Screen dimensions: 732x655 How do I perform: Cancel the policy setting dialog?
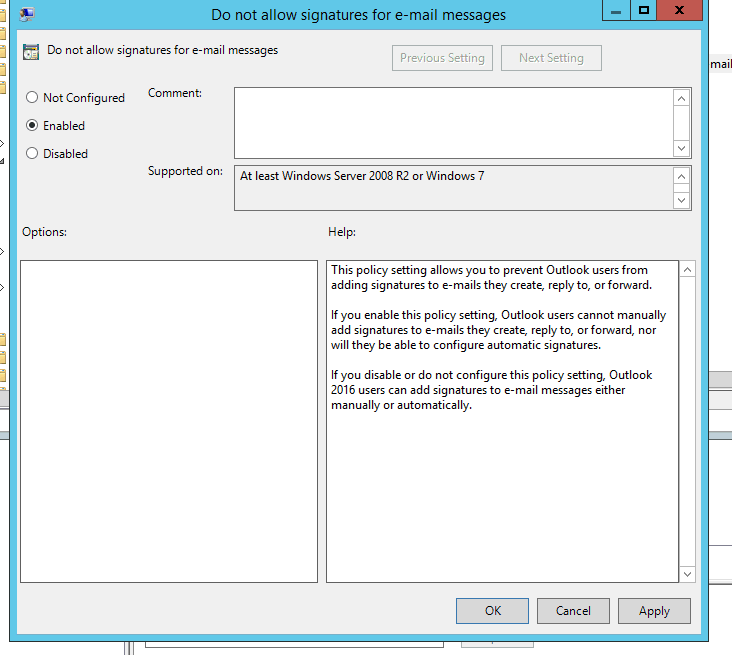point(573,610)
